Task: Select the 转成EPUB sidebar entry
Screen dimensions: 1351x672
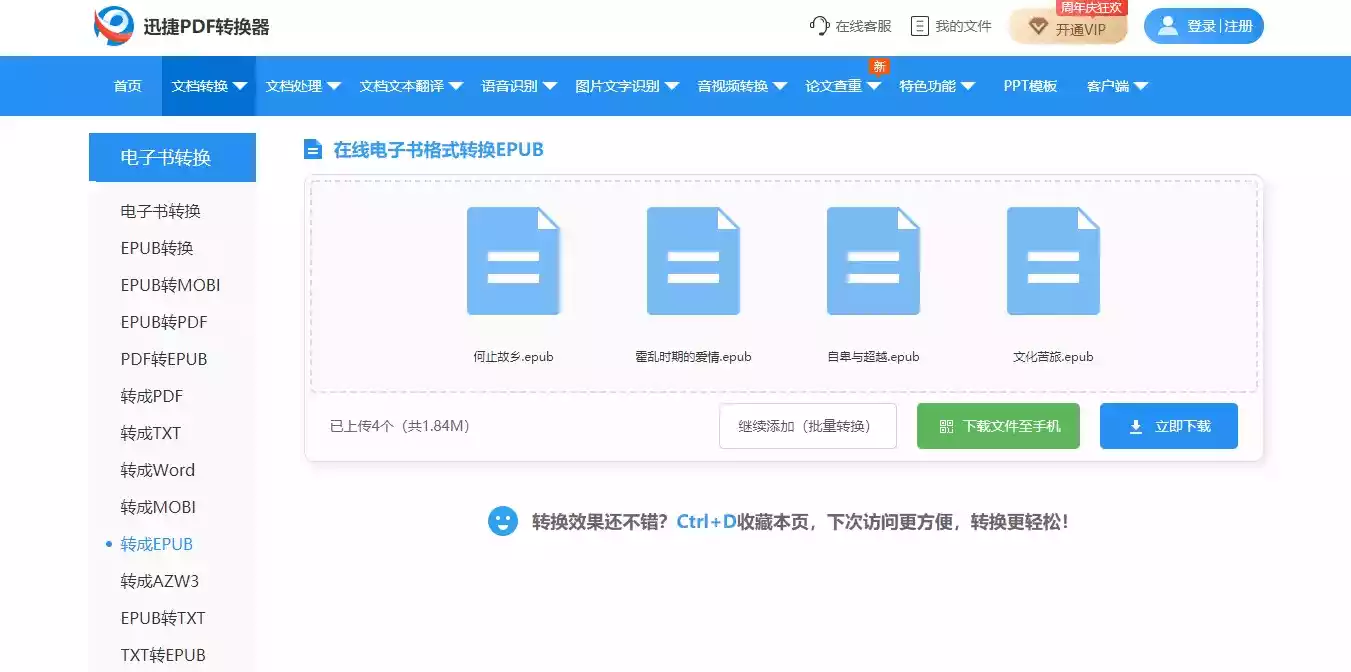Action: point(155,543)
